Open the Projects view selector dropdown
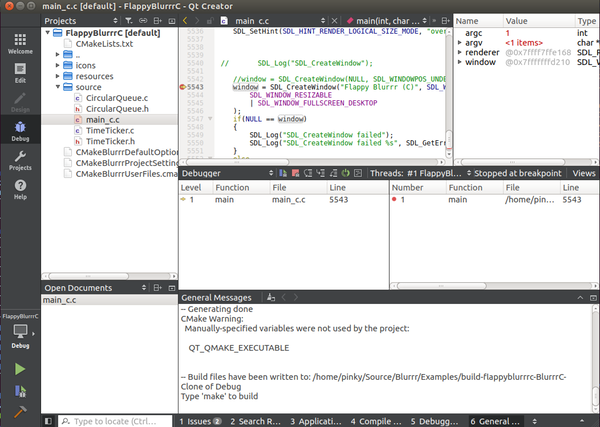 tap(81, 20)
